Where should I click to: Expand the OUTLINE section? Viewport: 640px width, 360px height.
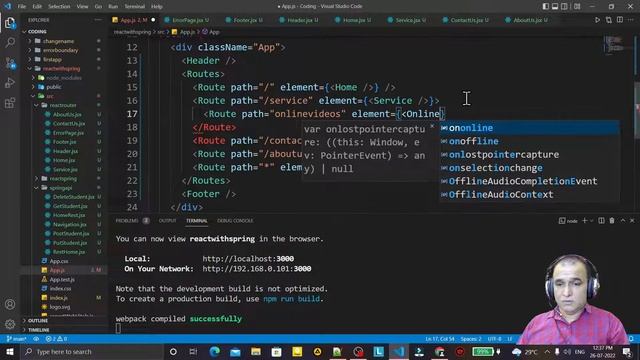point(38,320)
